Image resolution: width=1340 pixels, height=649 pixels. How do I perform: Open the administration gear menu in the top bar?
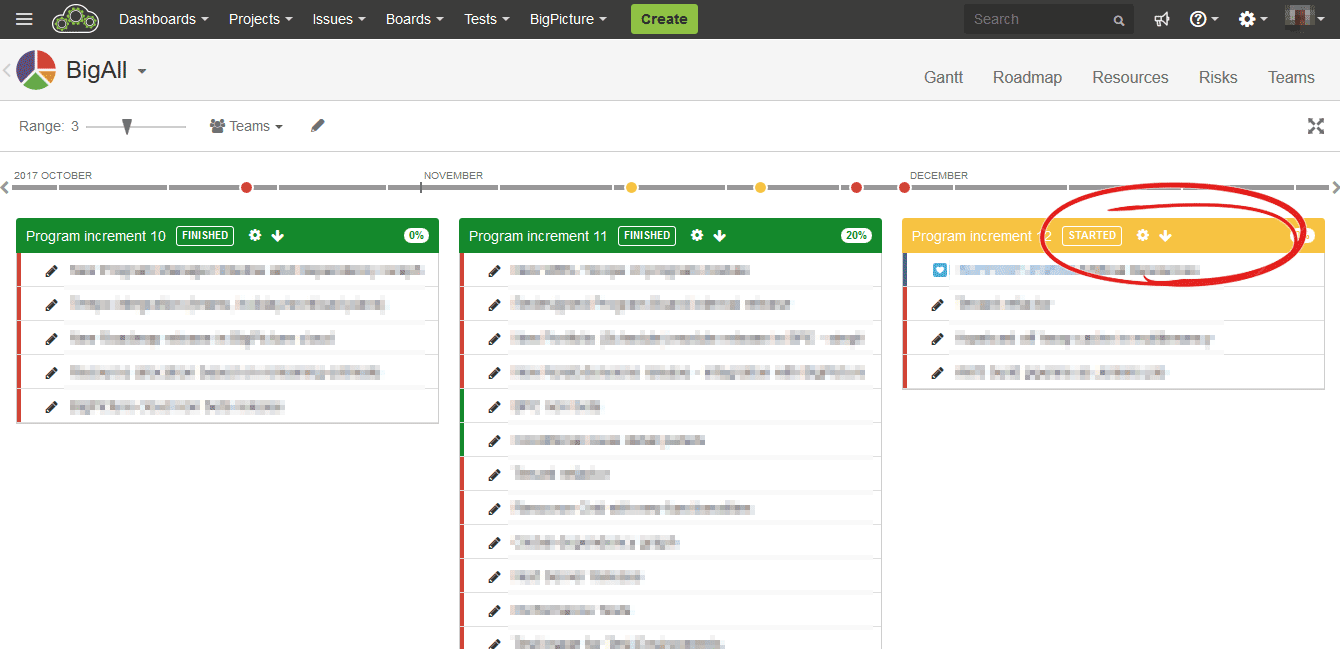(x=1252, y=19)
